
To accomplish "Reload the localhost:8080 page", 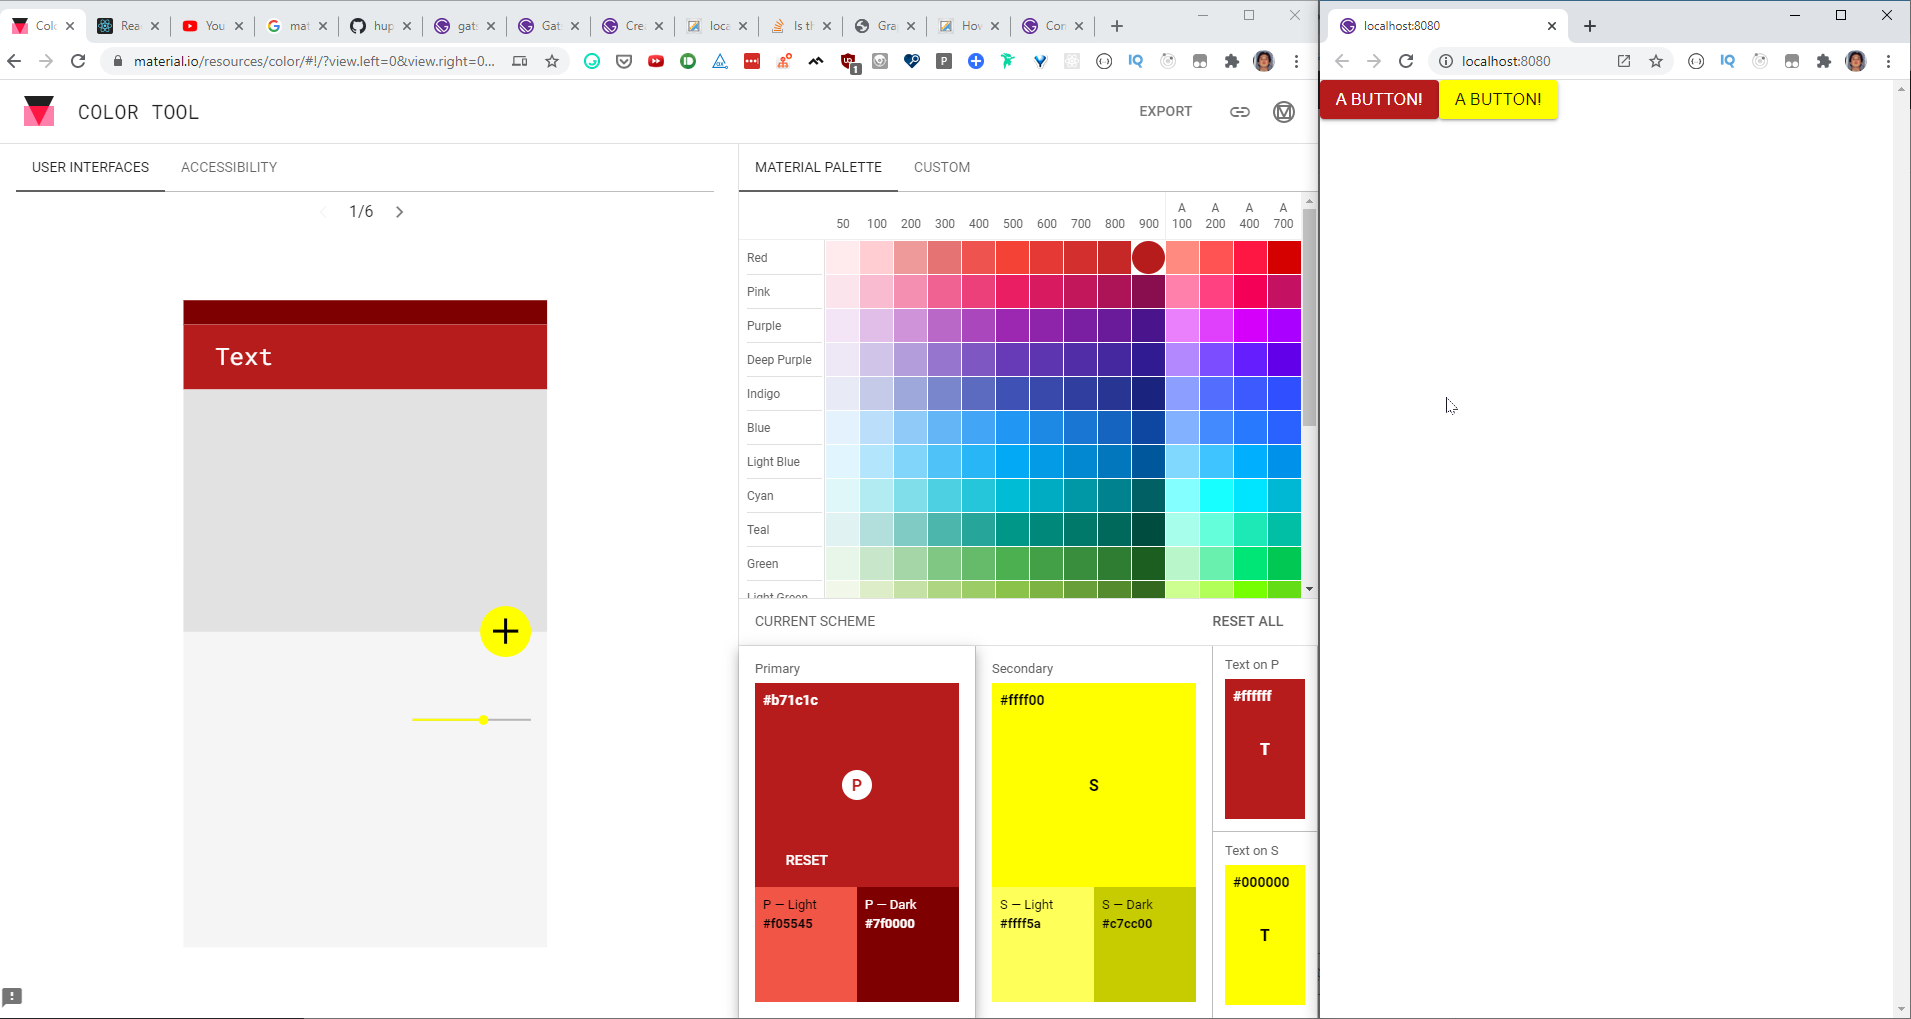I will [1406, 61].
